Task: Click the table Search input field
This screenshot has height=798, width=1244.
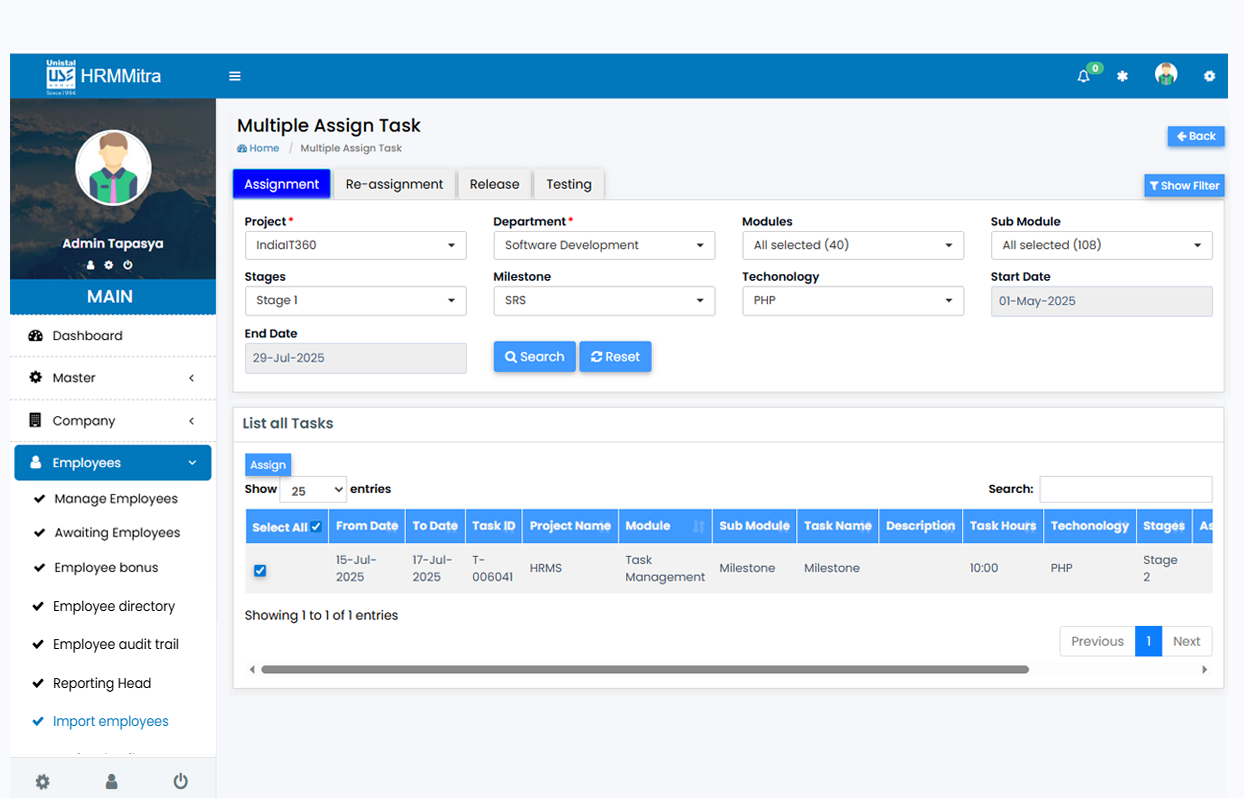Action: pyautogui.click(x=1125, y=489)
